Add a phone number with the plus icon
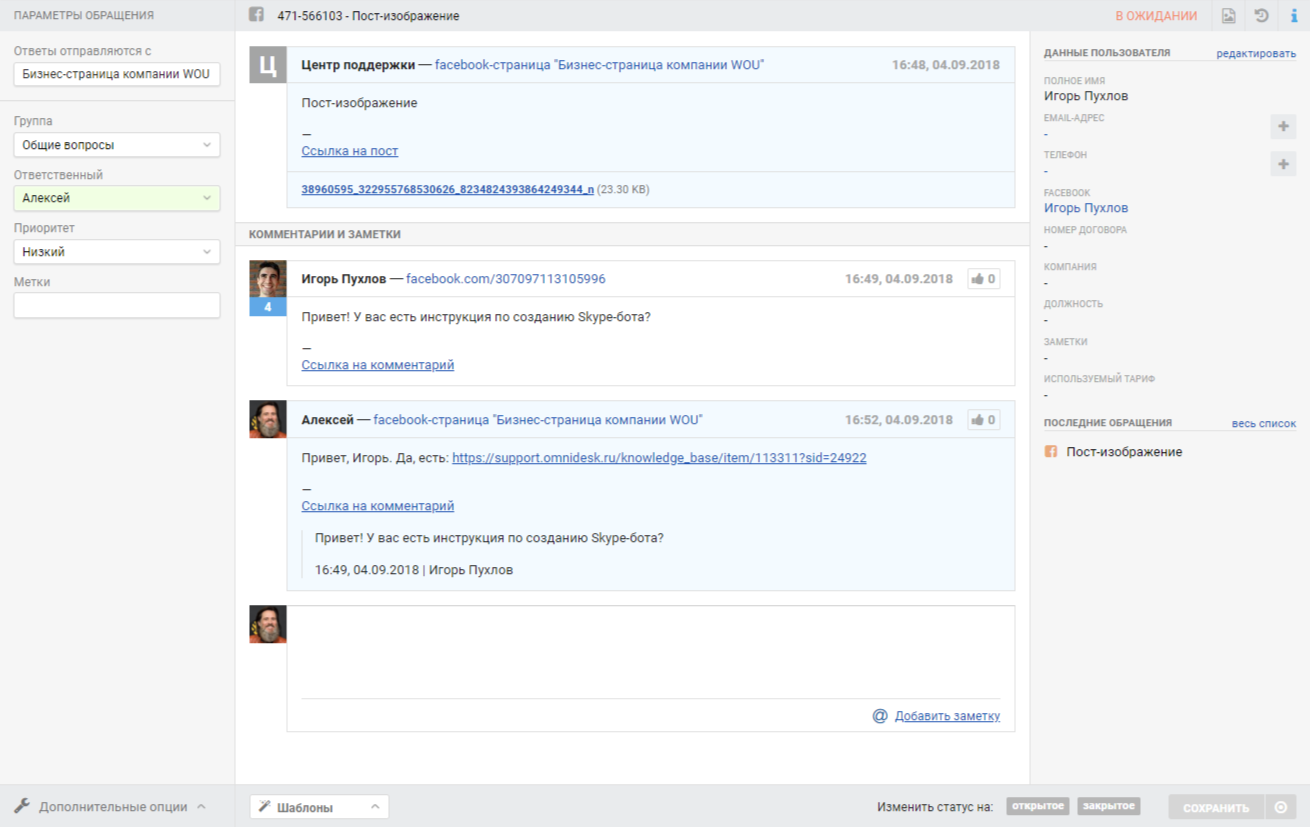Viewport: 1310px width, 827px height. (1283, 164)
